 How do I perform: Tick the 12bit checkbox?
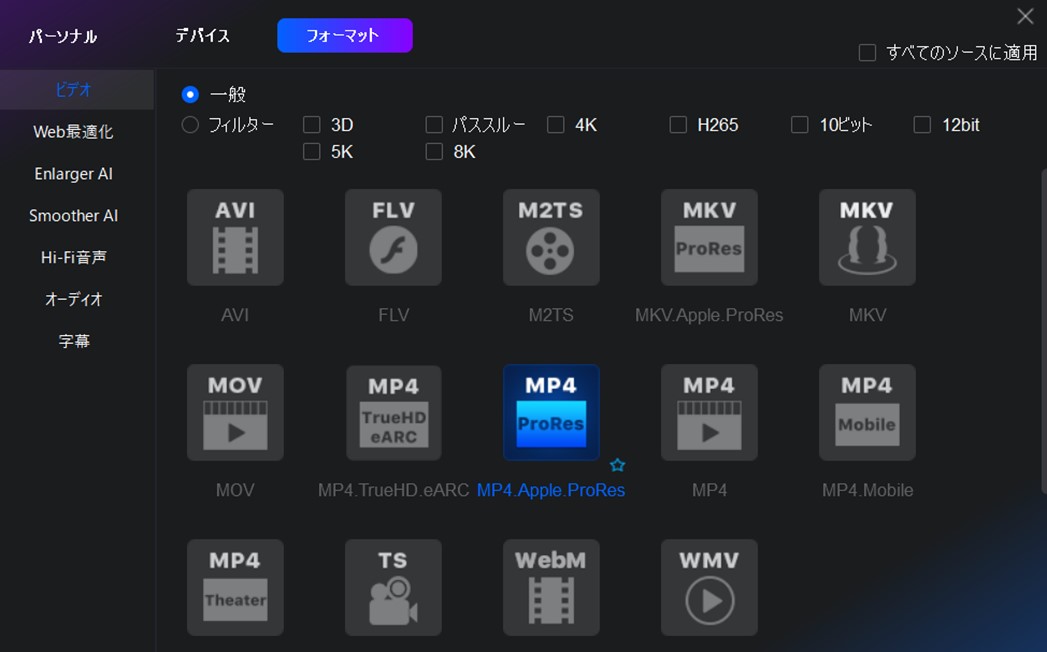click(x=922, y=125)
